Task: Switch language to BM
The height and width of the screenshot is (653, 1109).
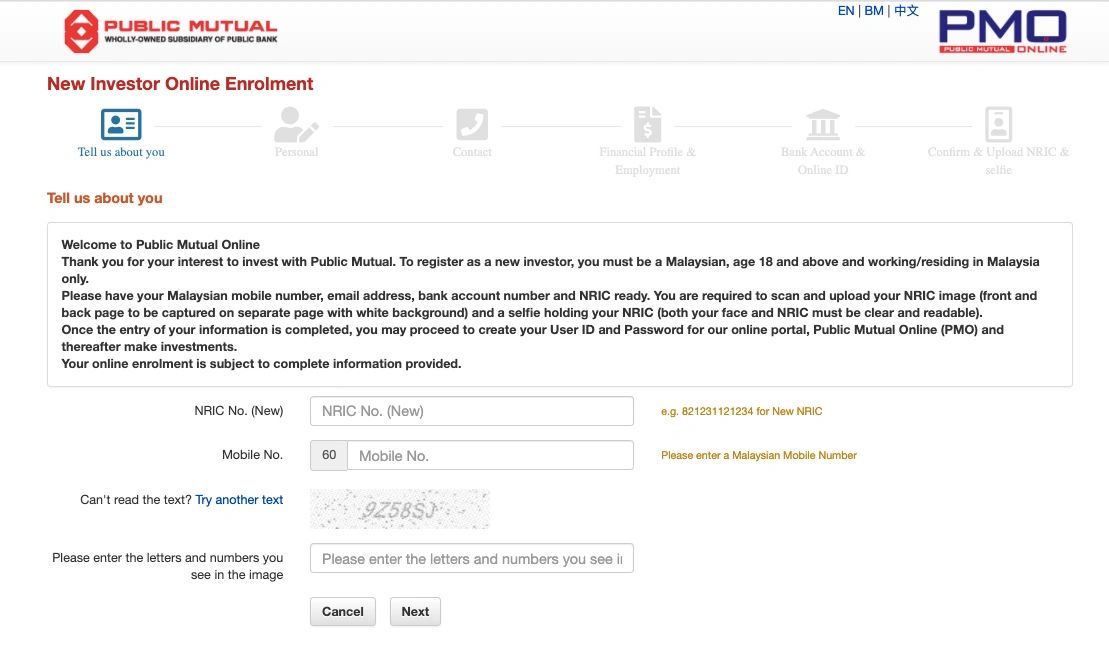Action: 874,11
